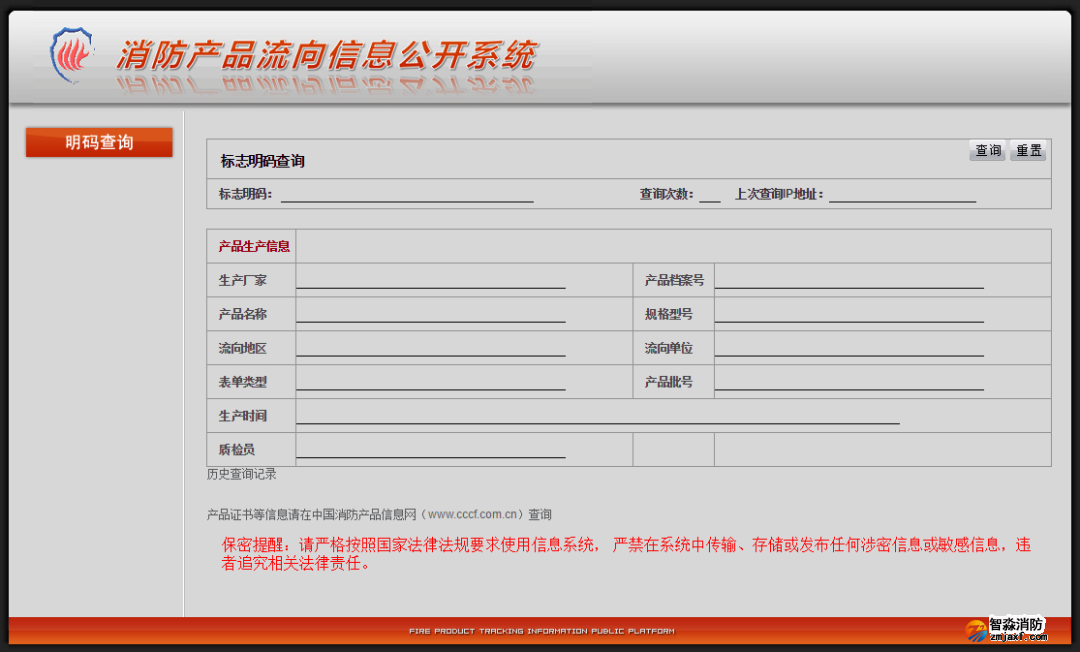
Task: Open the 历史查询记录 link
Action: click(242, 474)
